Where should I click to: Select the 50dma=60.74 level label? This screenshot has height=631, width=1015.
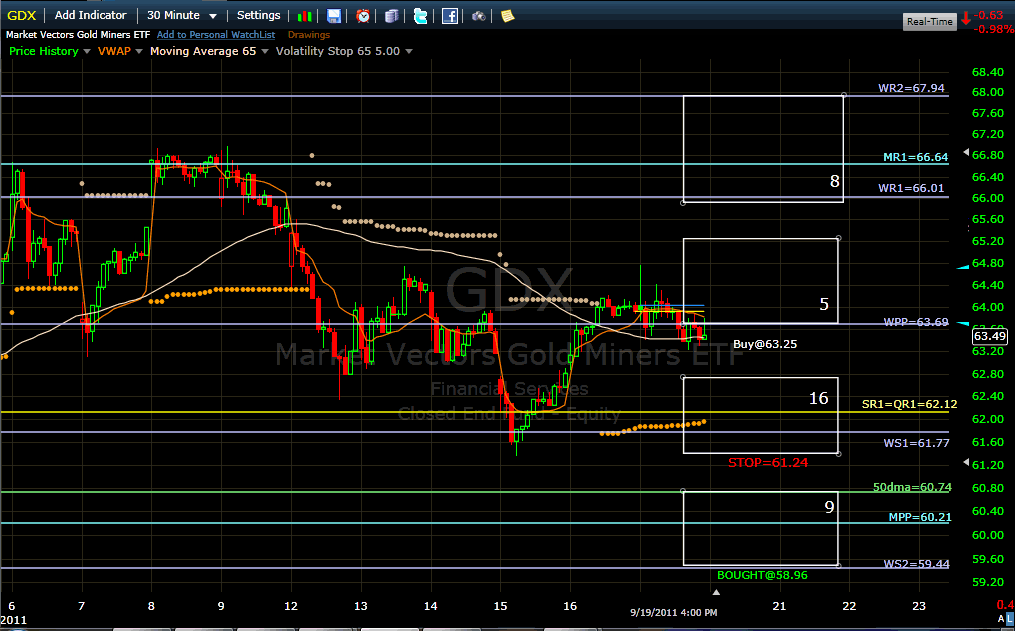coord(912,487)
